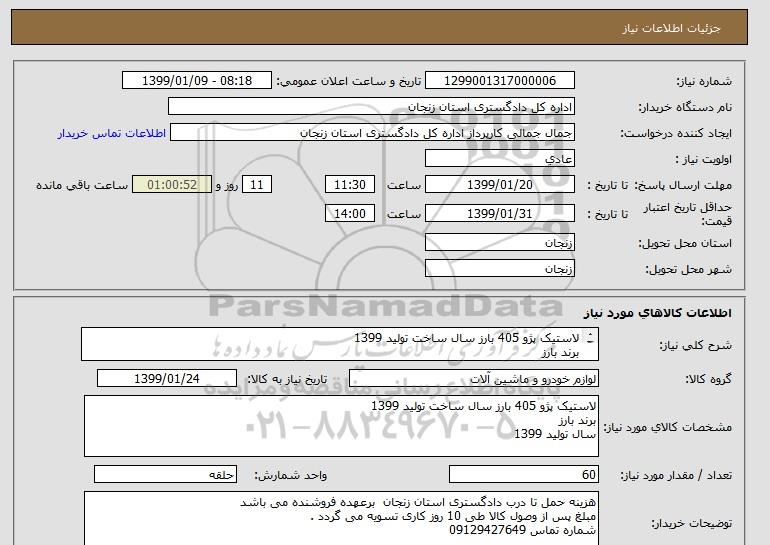Click the goods group field لوازم خودرو و ماشین آلات
This screenshot has width=770, height=545.
pos(473,379)
